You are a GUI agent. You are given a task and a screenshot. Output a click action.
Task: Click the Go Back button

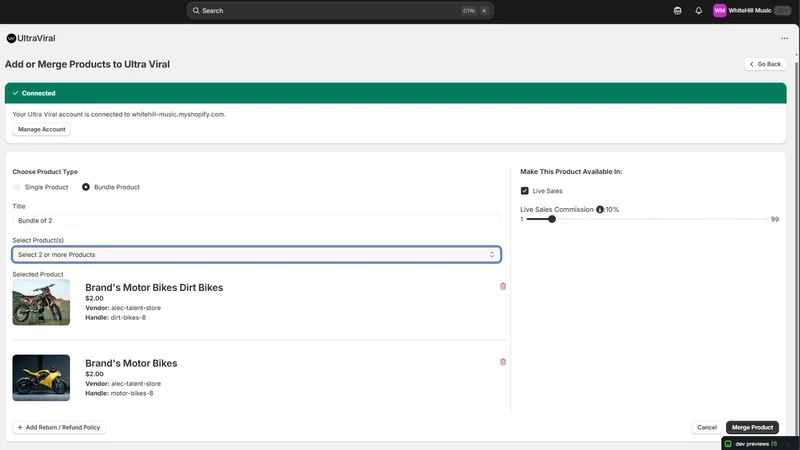click(765, 64)
